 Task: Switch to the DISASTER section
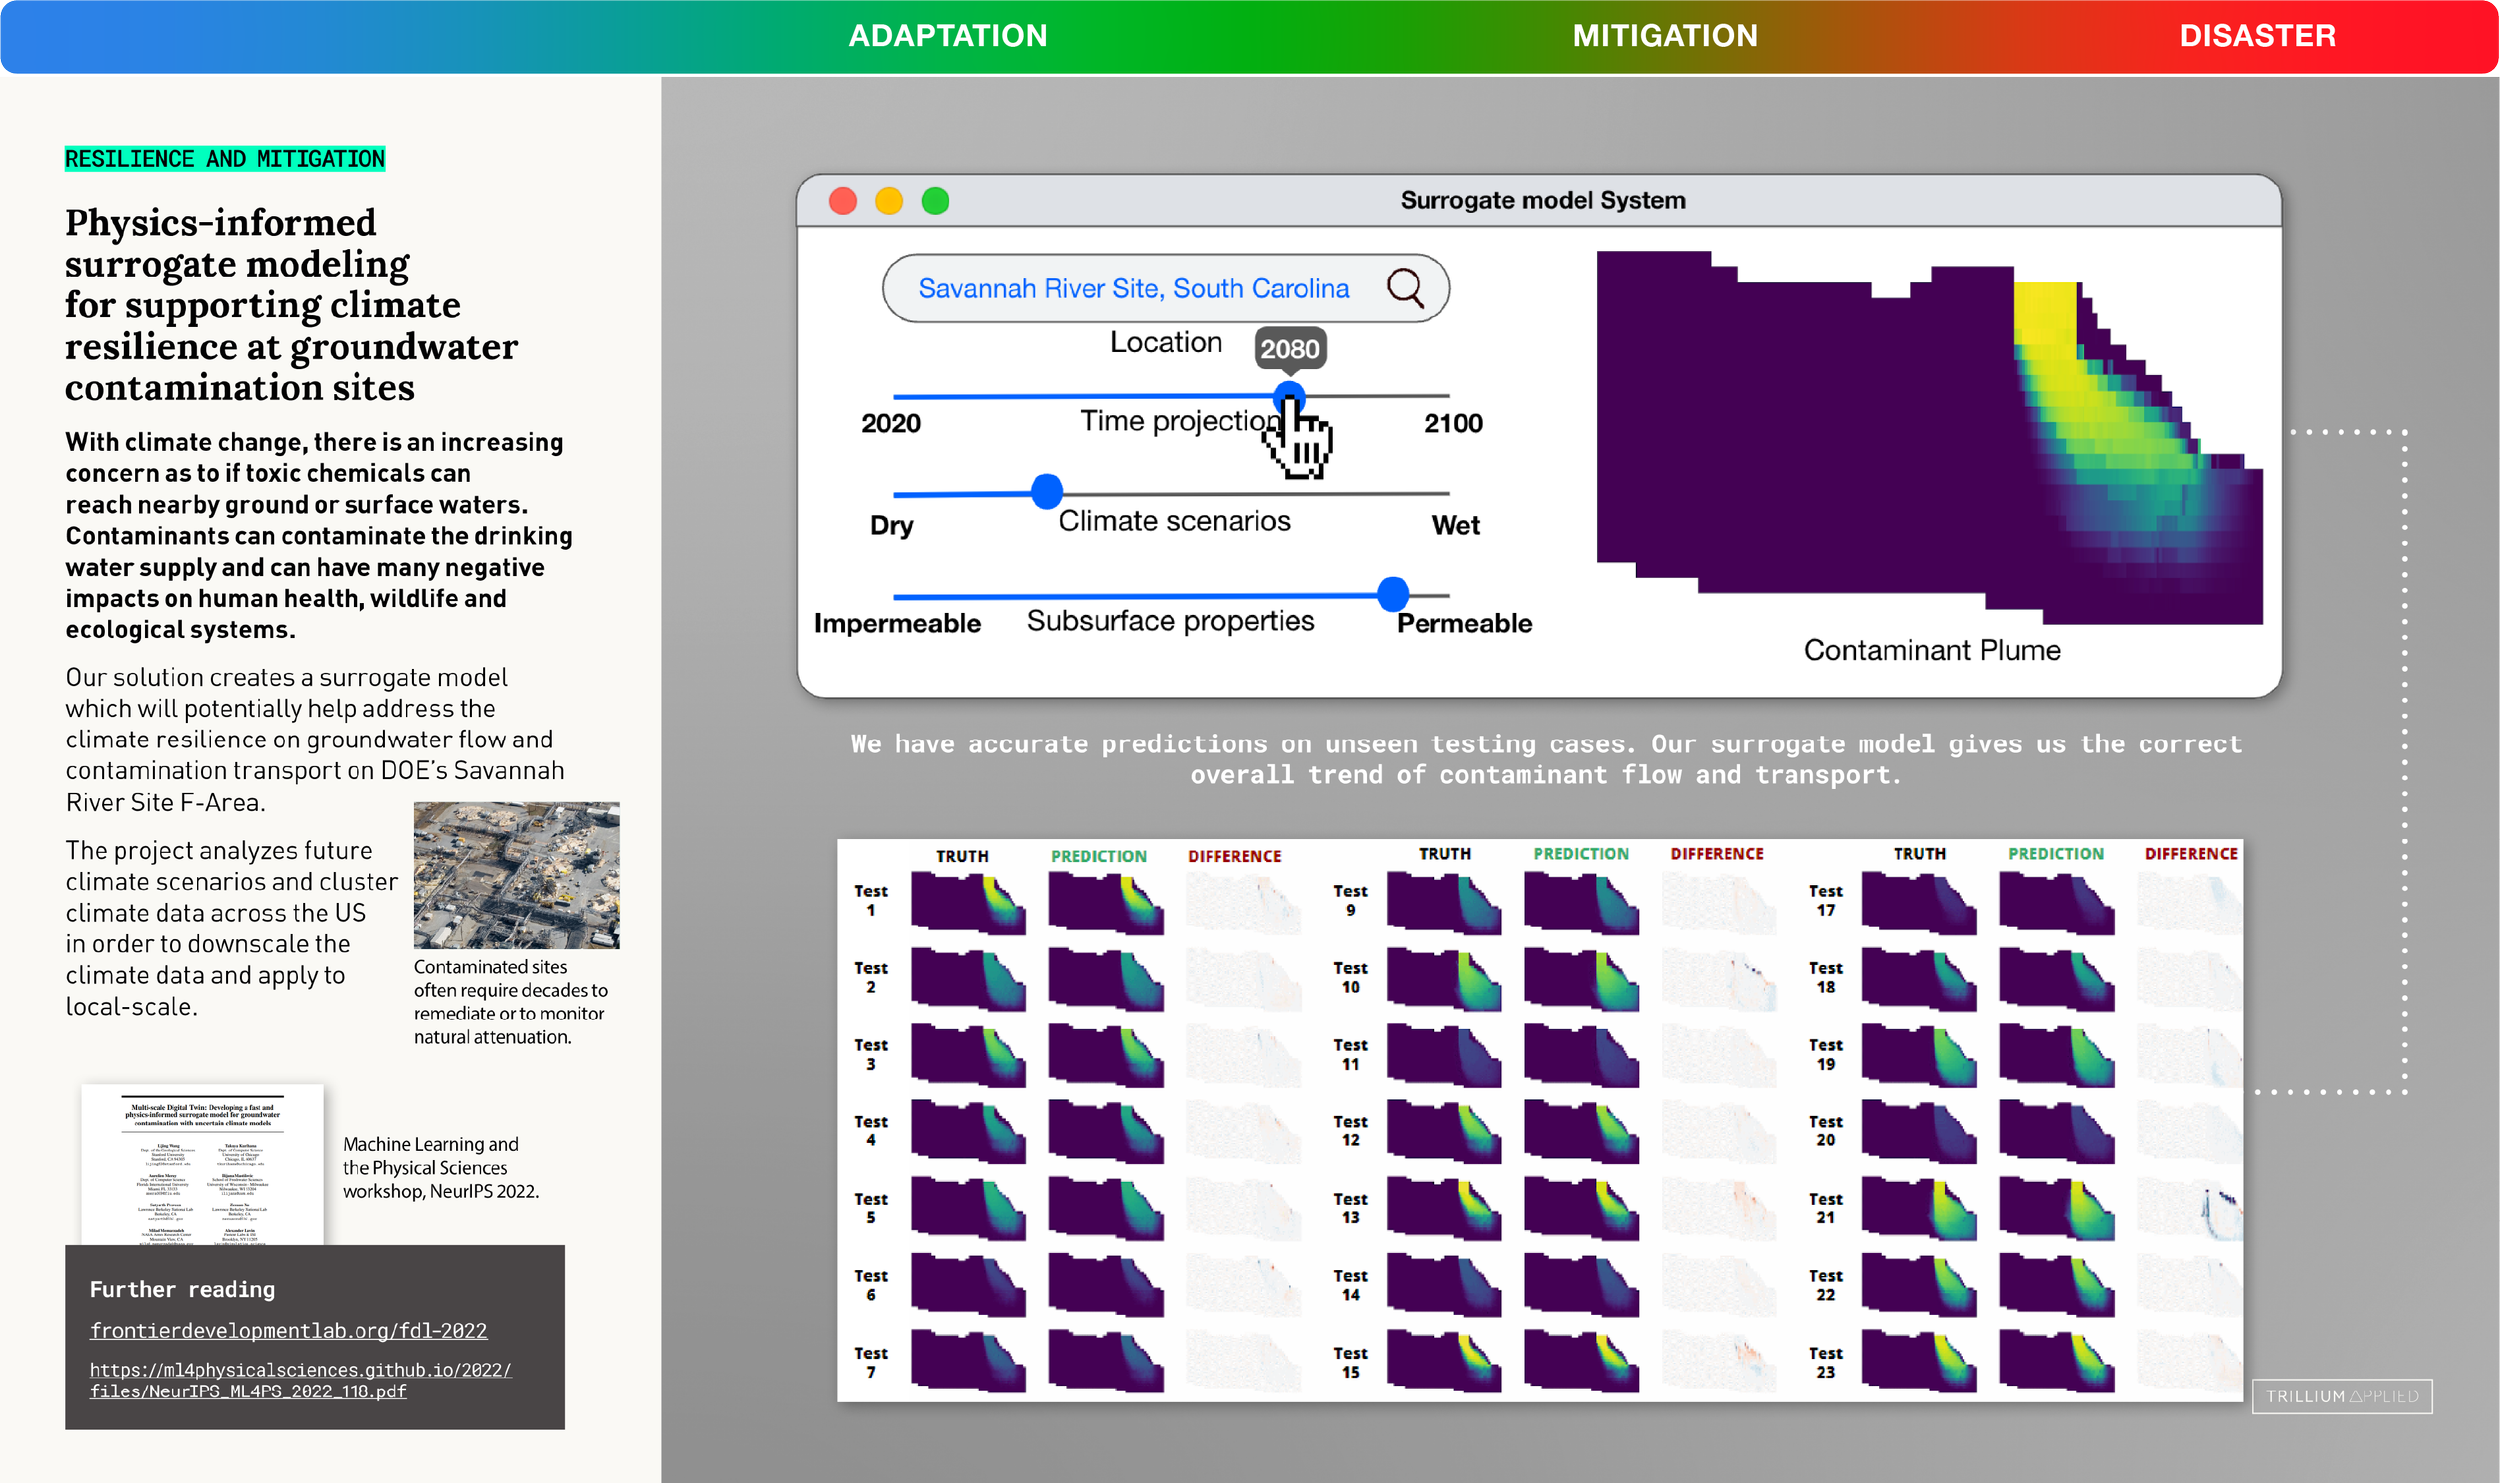[2258, 36]
